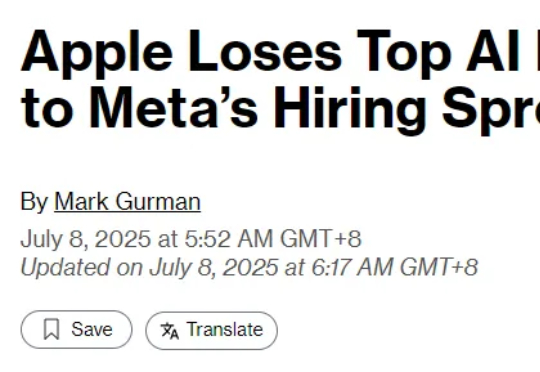The image size is (540, 372).
Task: Click the 'July 8, 2025' publication date
Action: tap(86, 238)
